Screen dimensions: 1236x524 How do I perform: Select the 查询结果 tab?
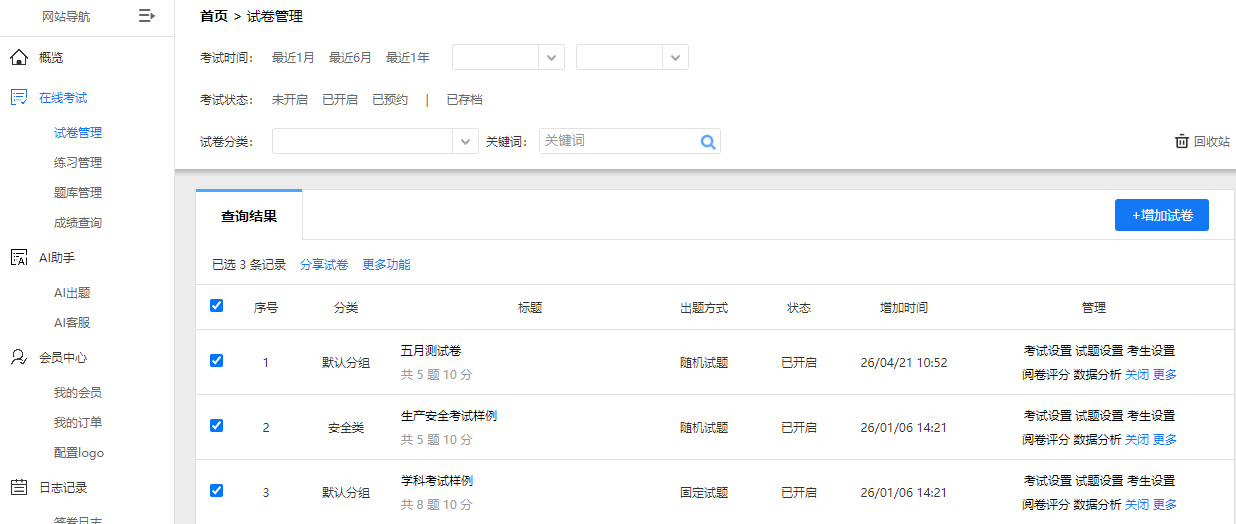249,215
